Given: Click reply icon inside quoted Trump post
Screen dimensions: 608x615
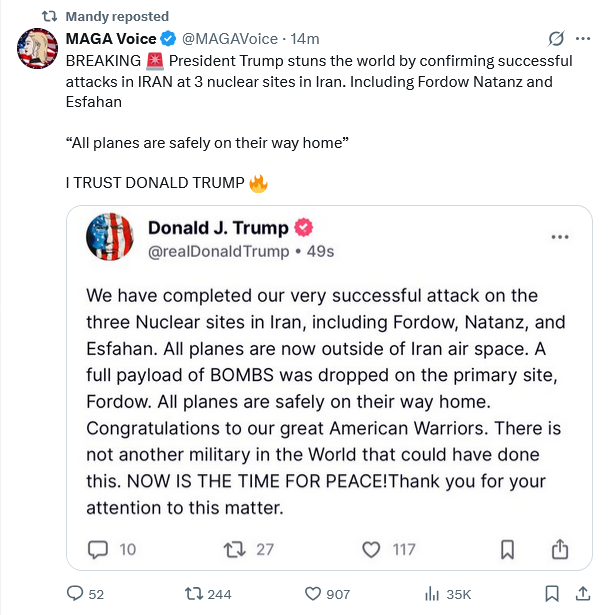Looking at the screenshot, I should coord(98,548).
